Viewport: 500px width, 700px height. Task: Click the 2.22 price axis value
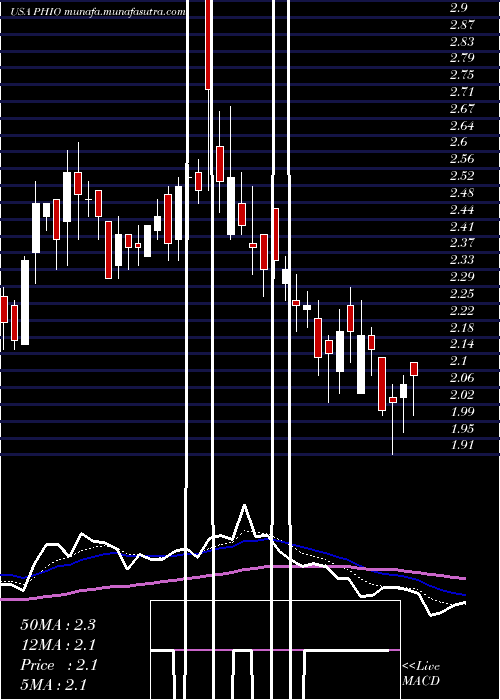[462, 311]
